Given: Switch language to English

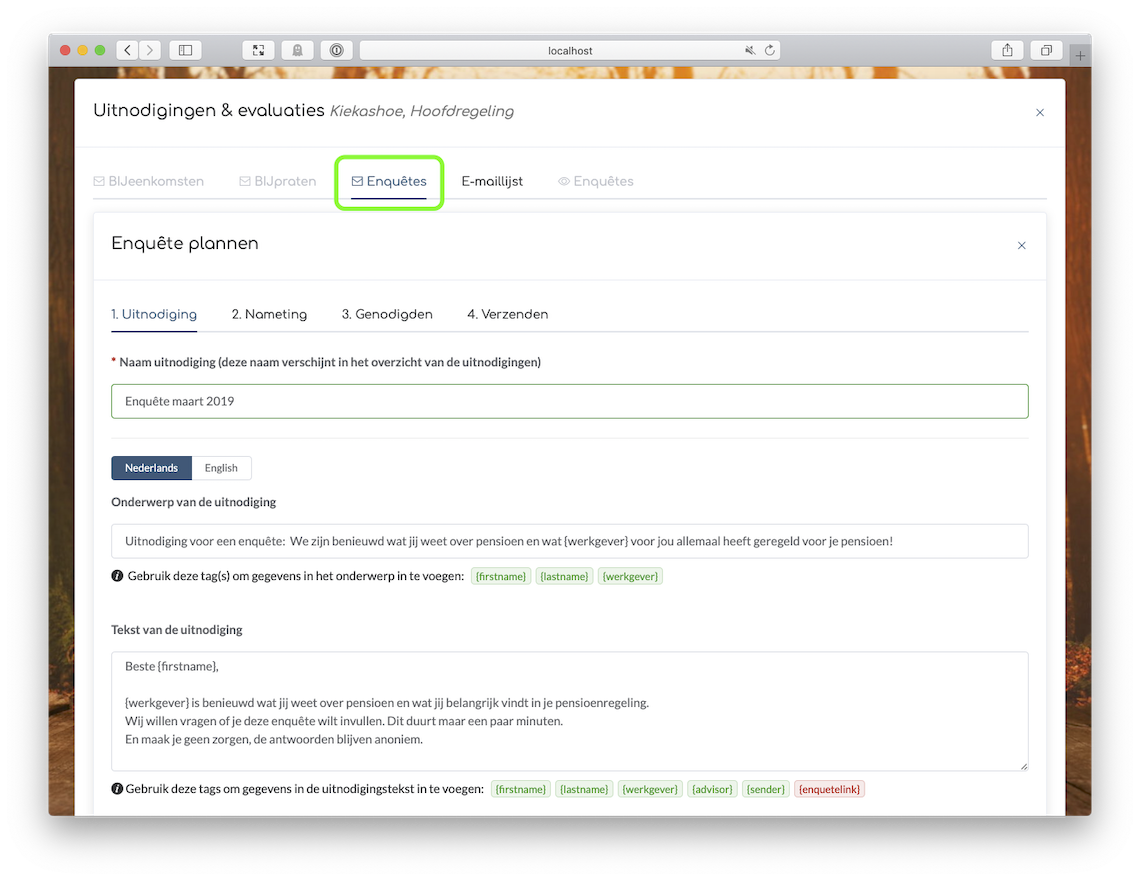Looking at the screenshot, I should pyautogui.click(x=221, y=468).
